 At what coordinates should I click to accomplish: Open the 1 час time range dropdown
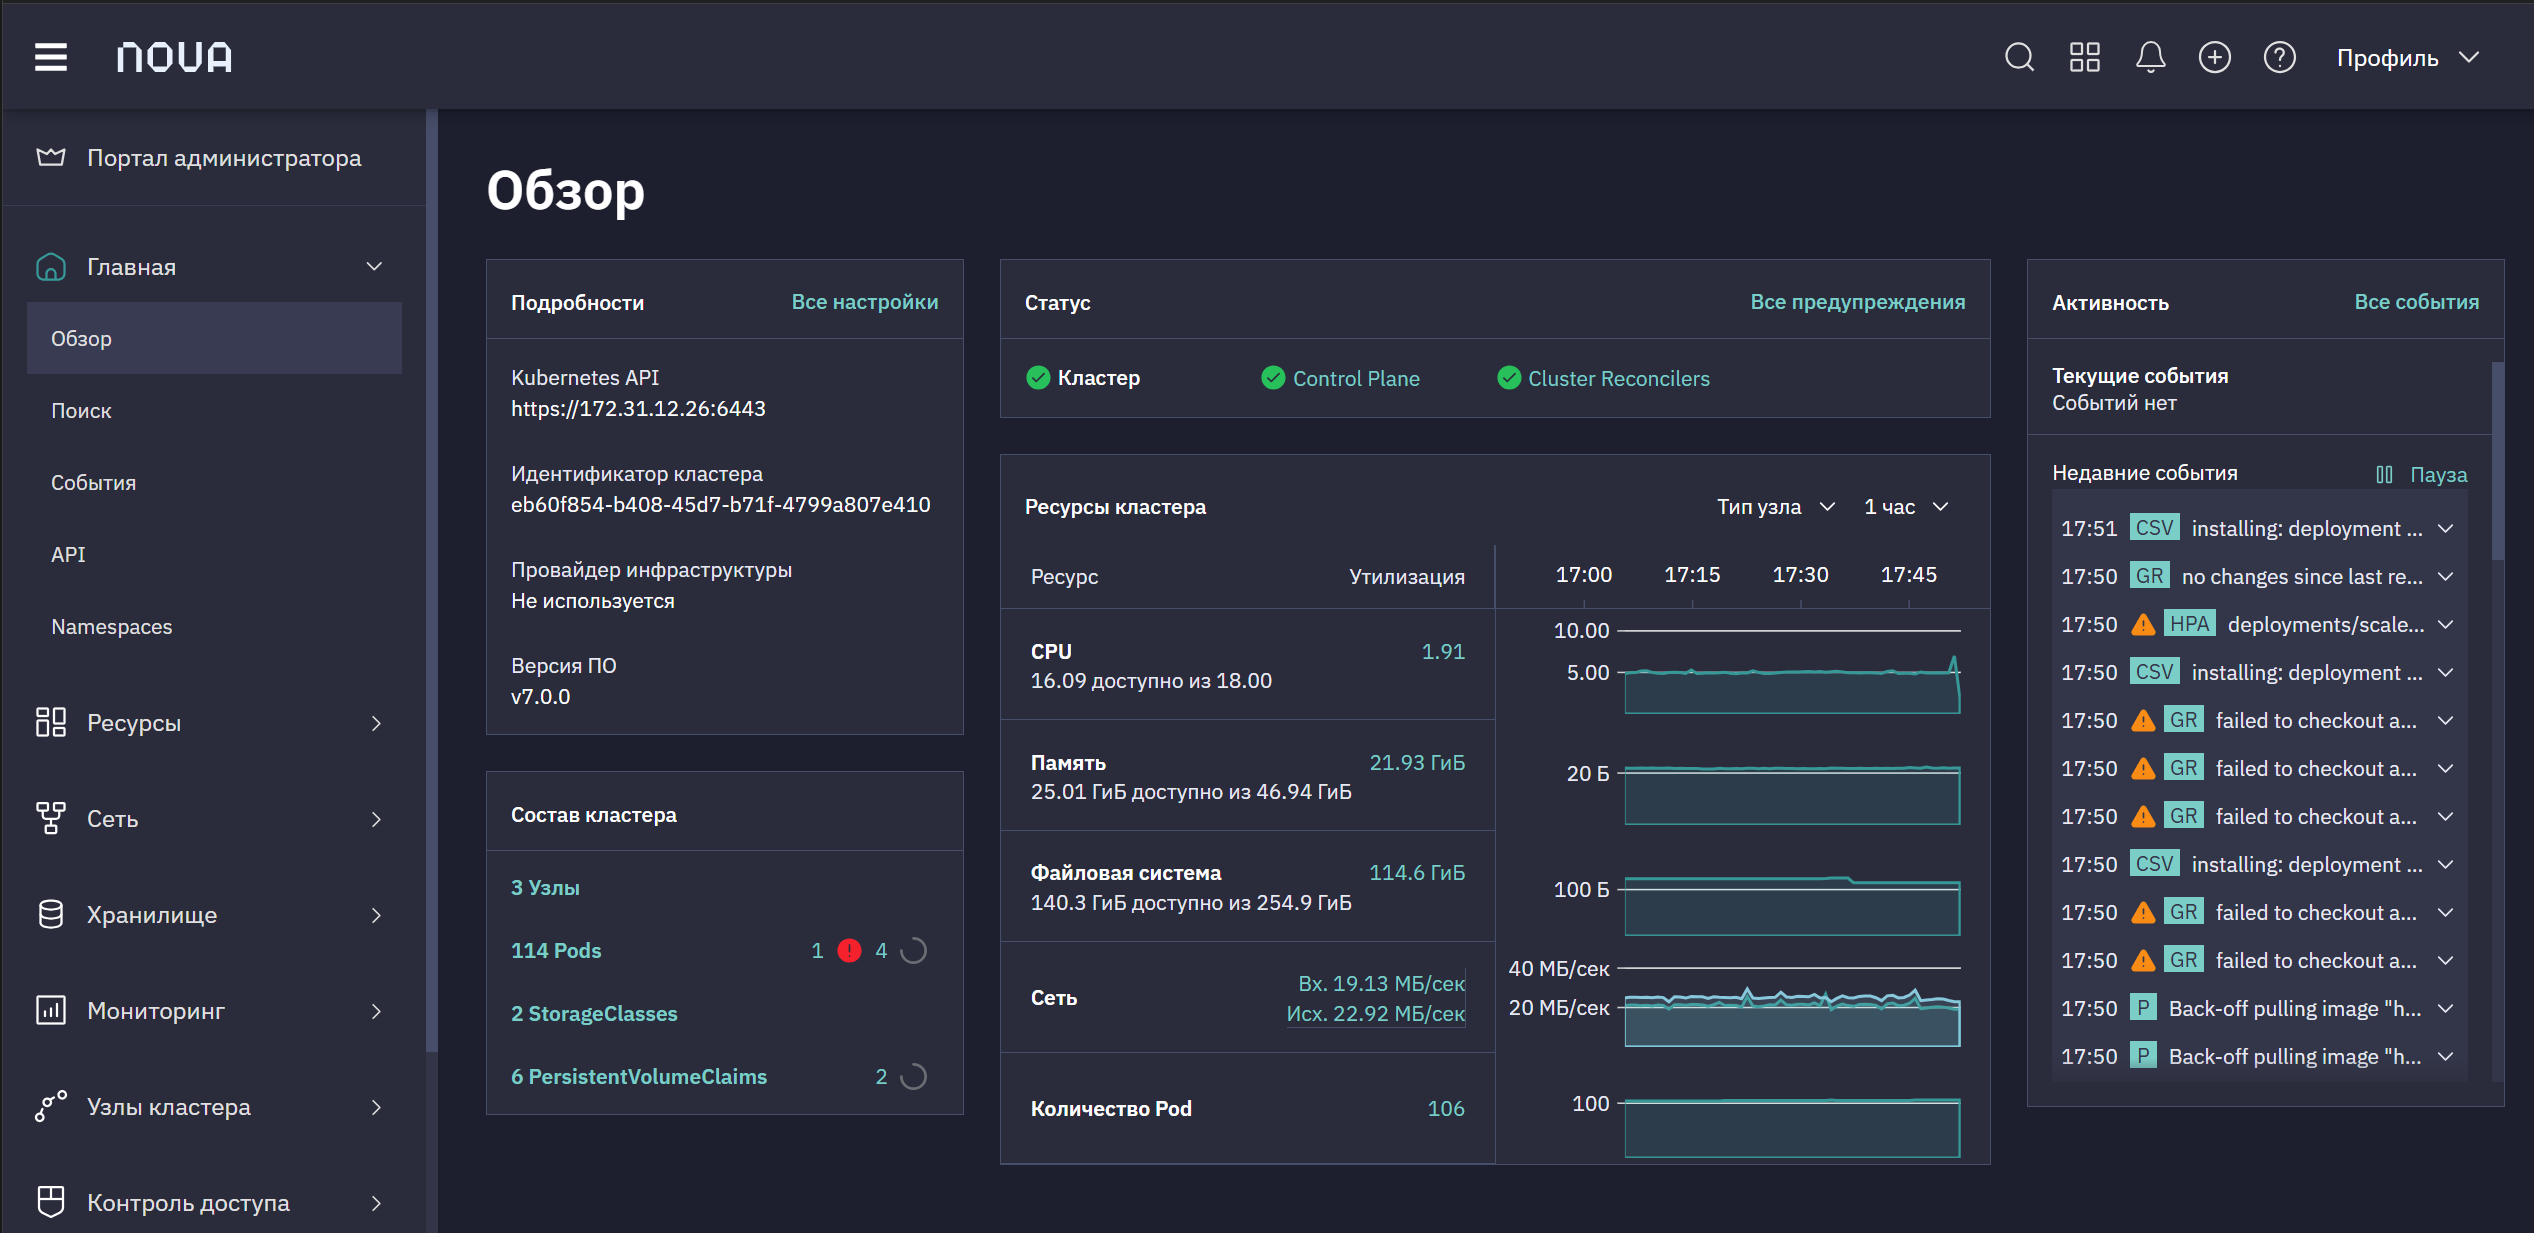pyautogui.click(x=1906, y=507)
